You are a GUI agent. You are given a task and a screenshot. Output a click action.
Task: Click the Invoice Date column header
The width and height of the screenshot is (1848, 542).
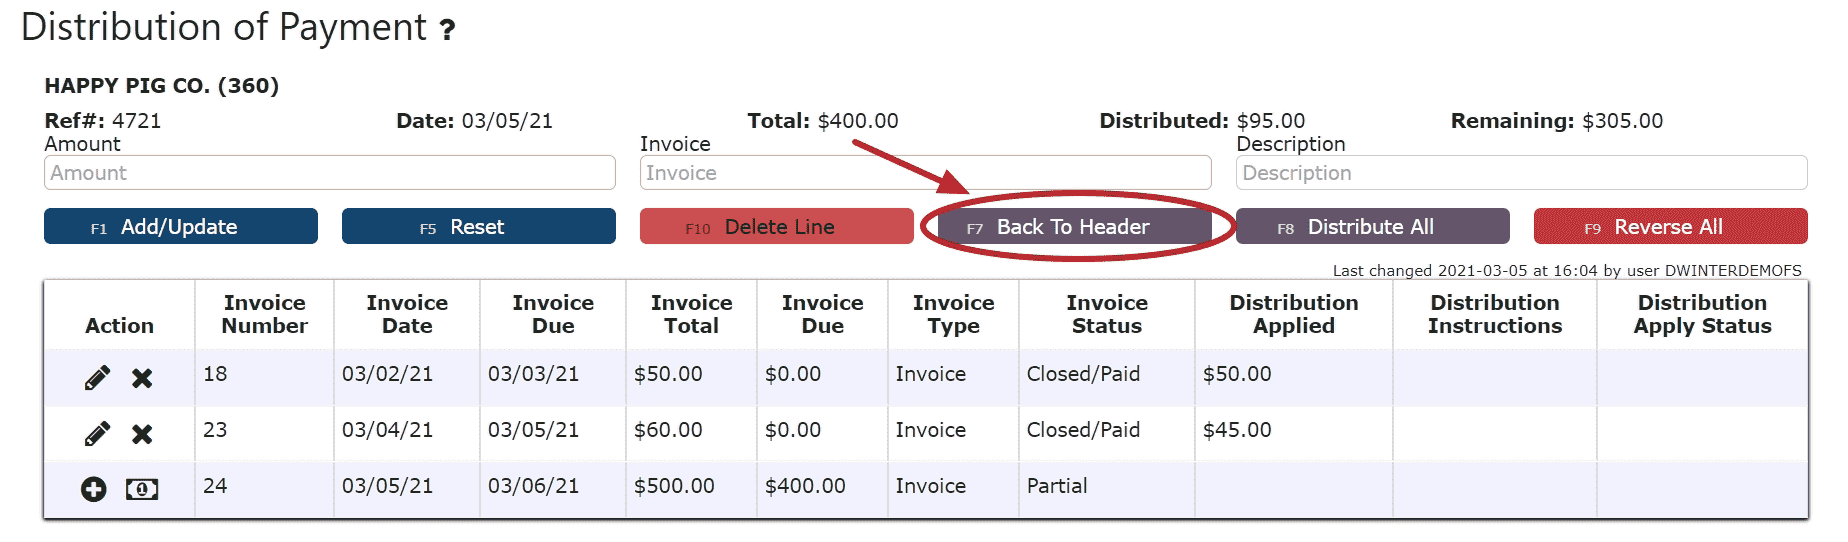point(407,314)
